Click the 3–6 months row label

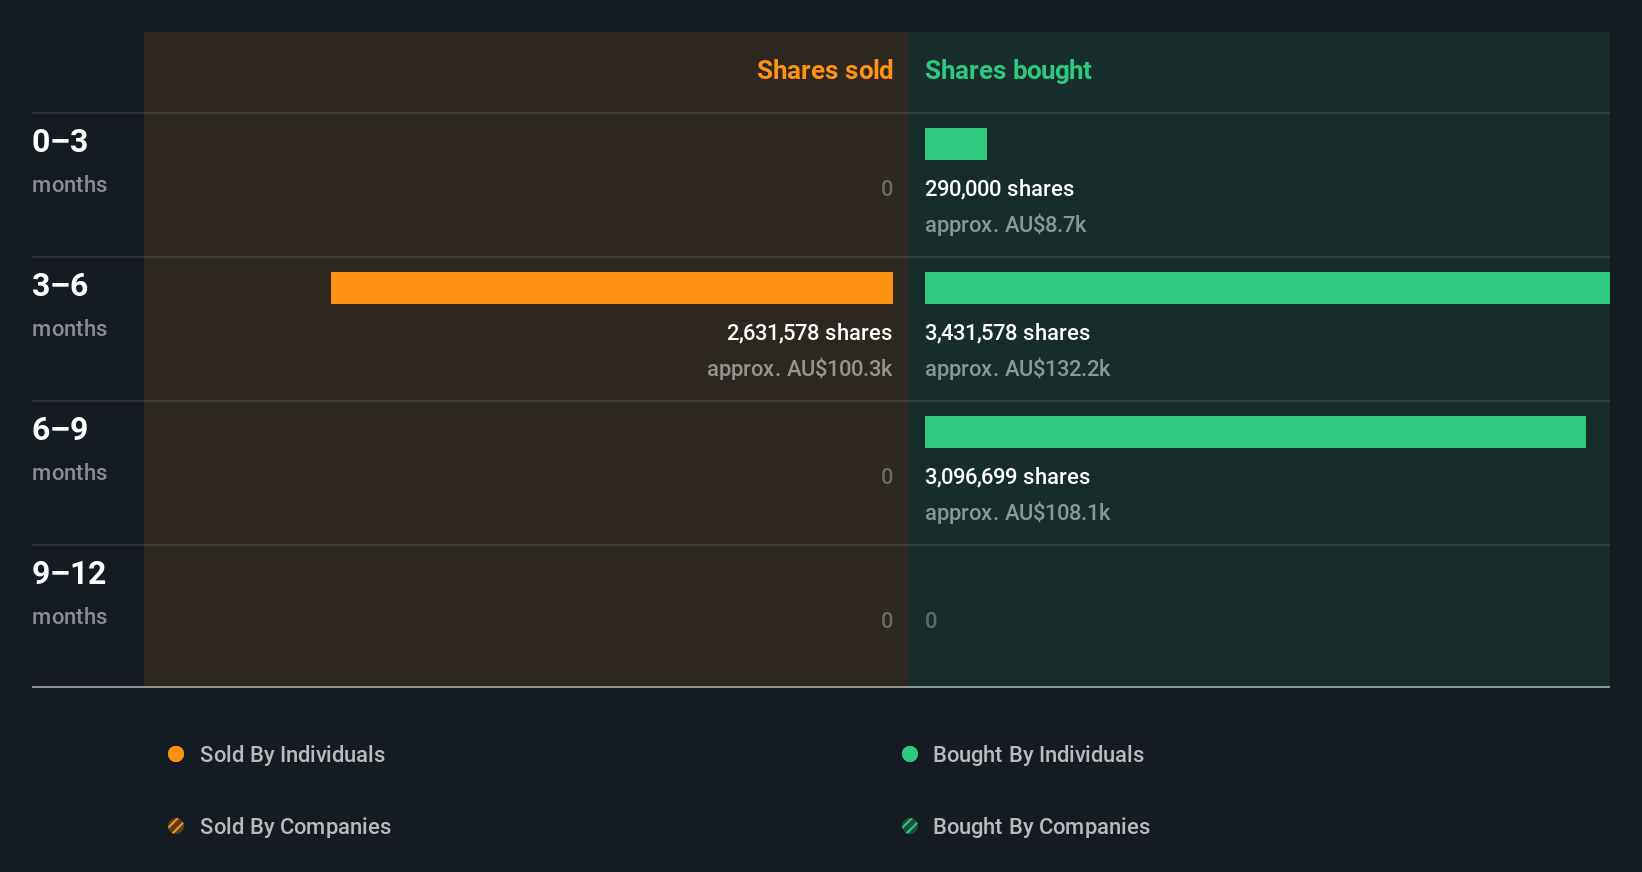coord(69,305)
